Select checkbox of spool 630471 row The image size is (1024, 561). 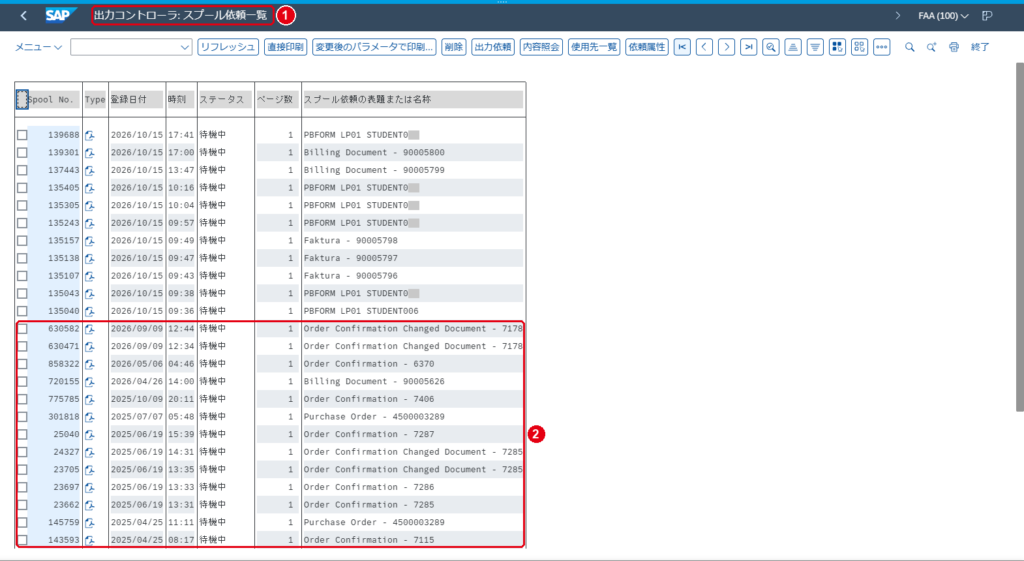(x=22, y=346)
